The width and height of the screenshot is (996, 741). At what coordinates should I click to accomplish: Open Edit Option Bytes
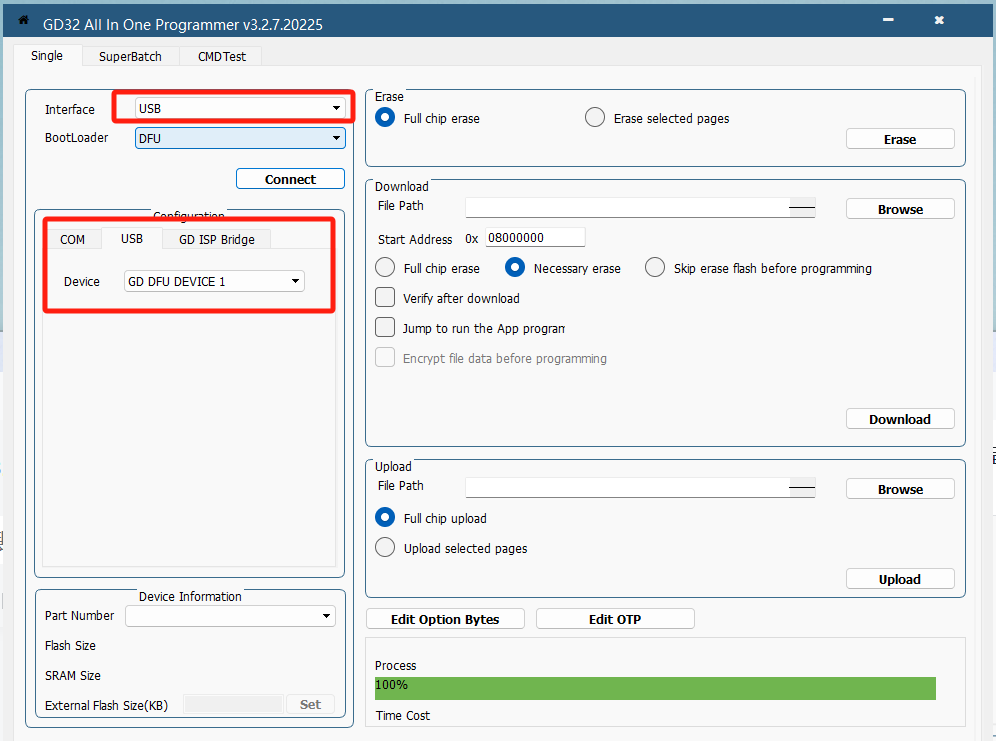[445, 619]
